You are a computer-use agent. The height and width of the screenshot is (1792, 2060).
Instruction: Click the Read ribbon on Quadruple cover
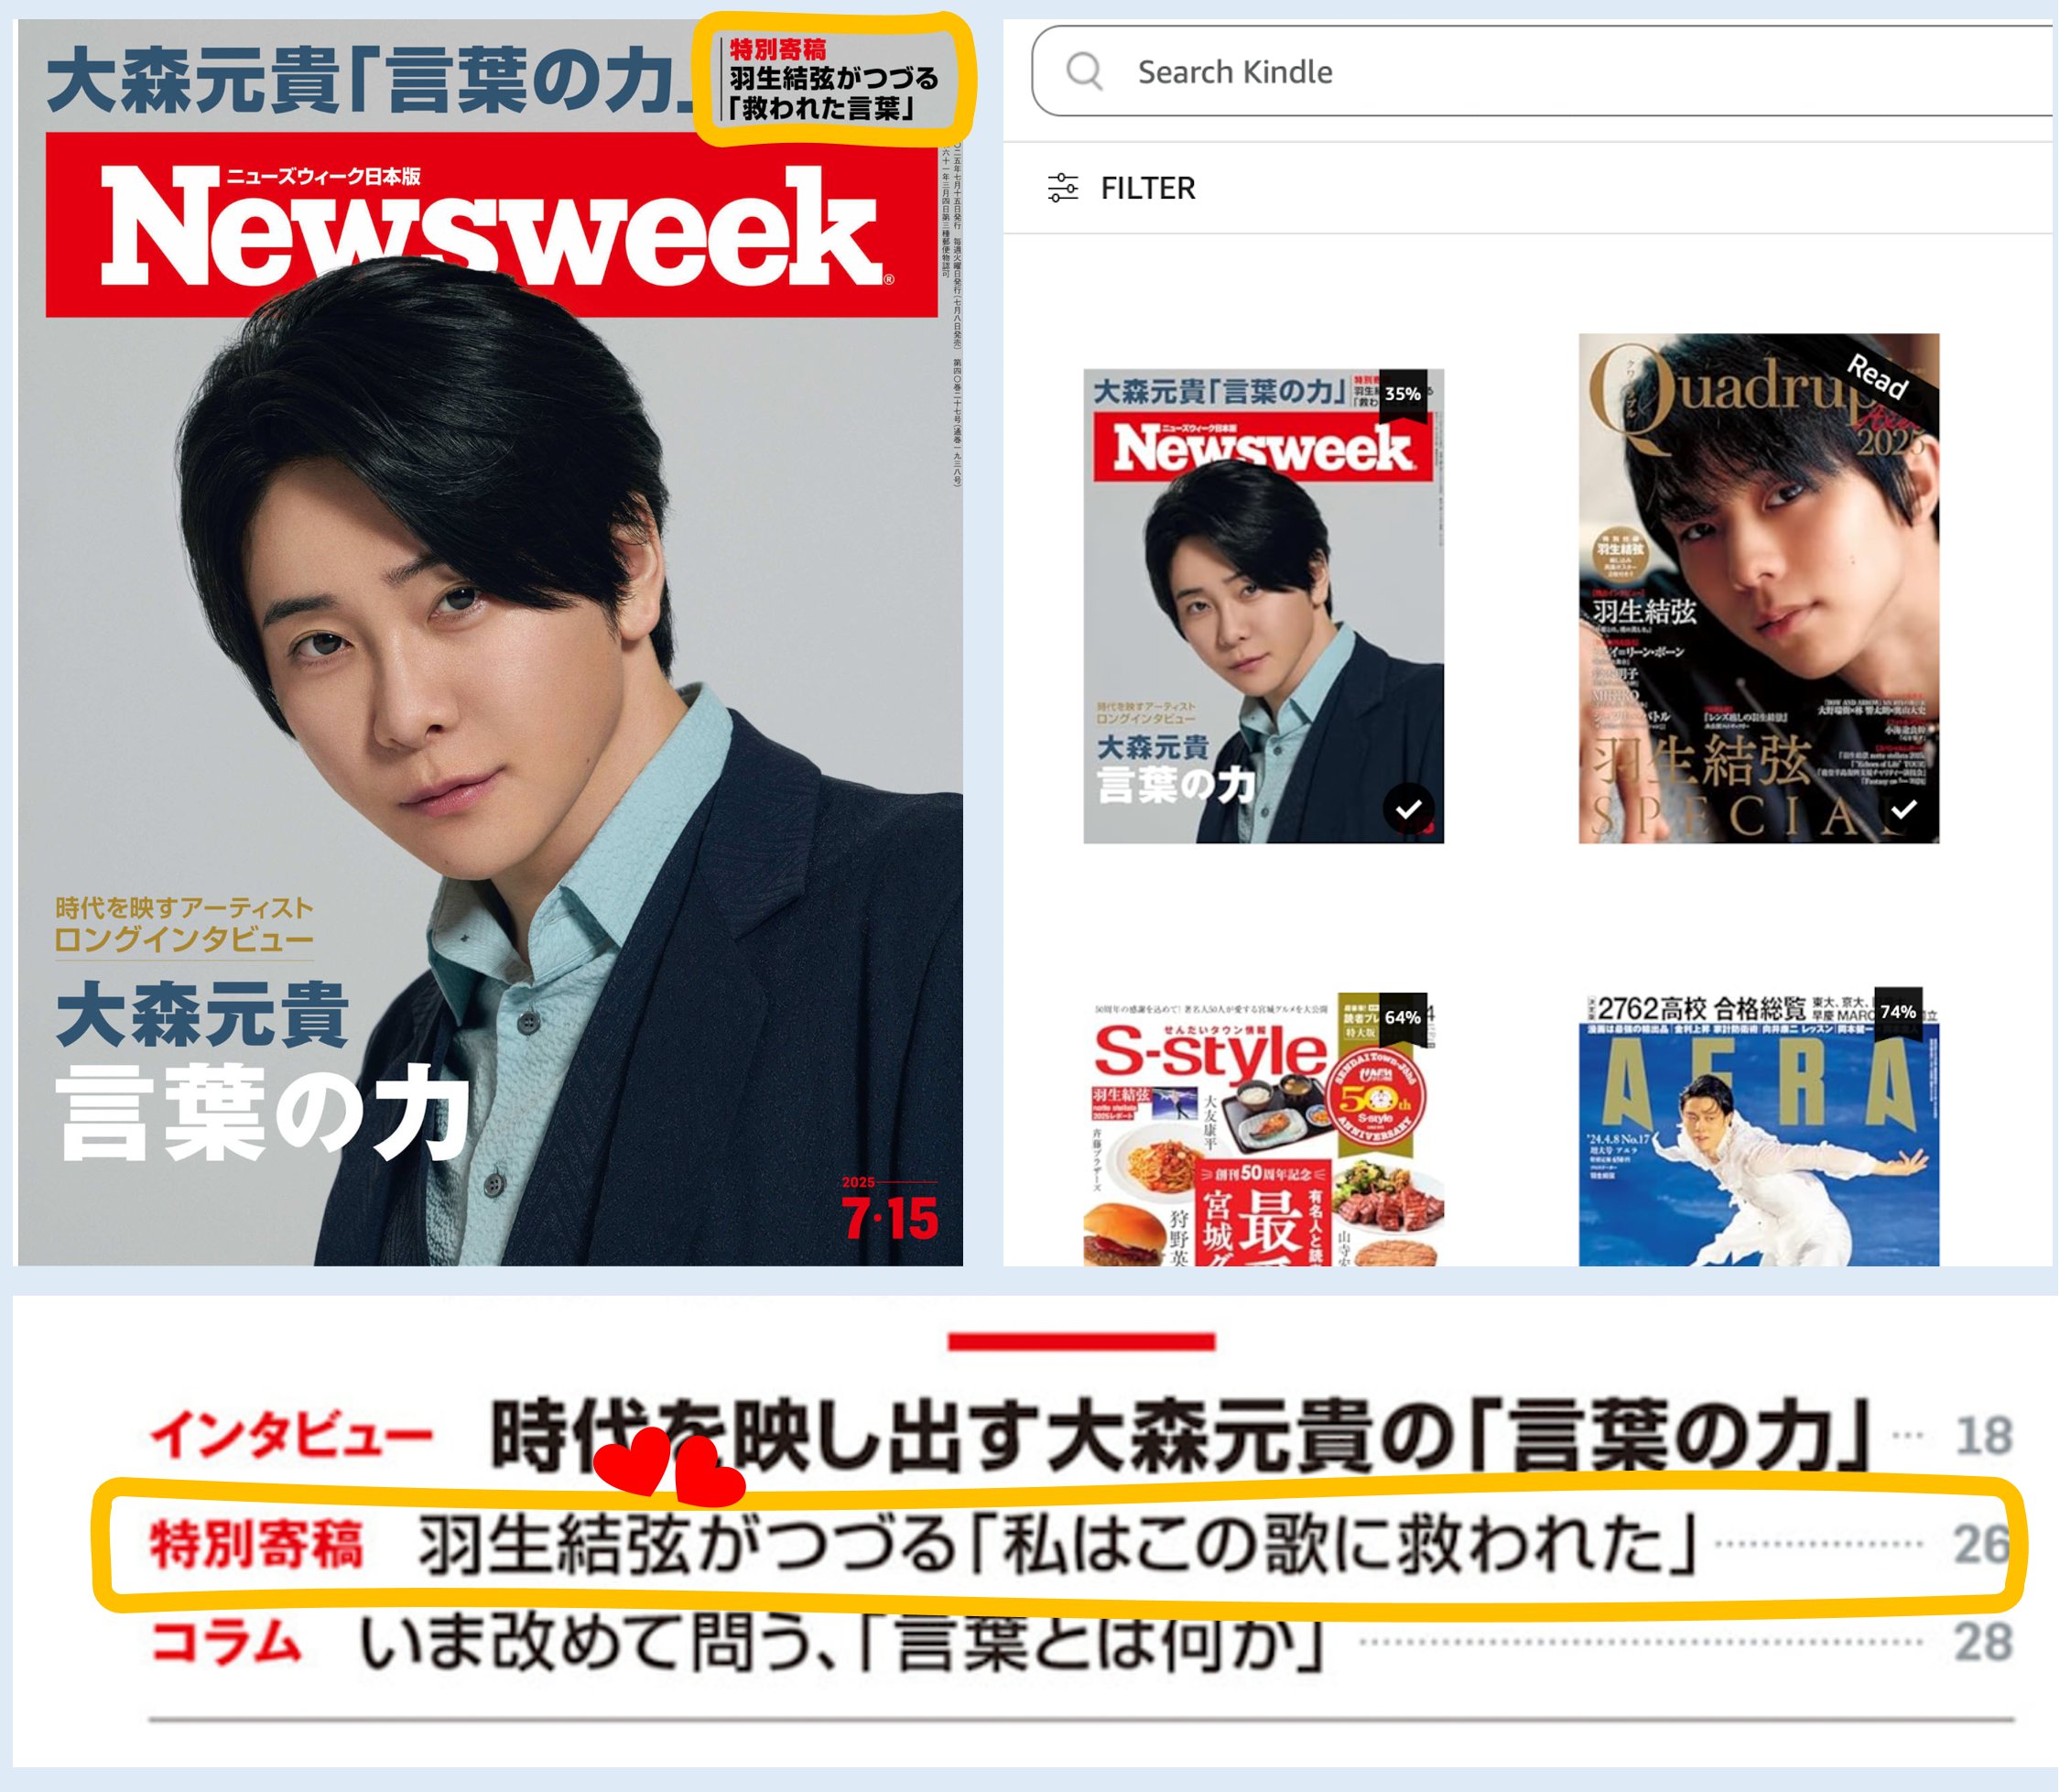point(1878,376)
